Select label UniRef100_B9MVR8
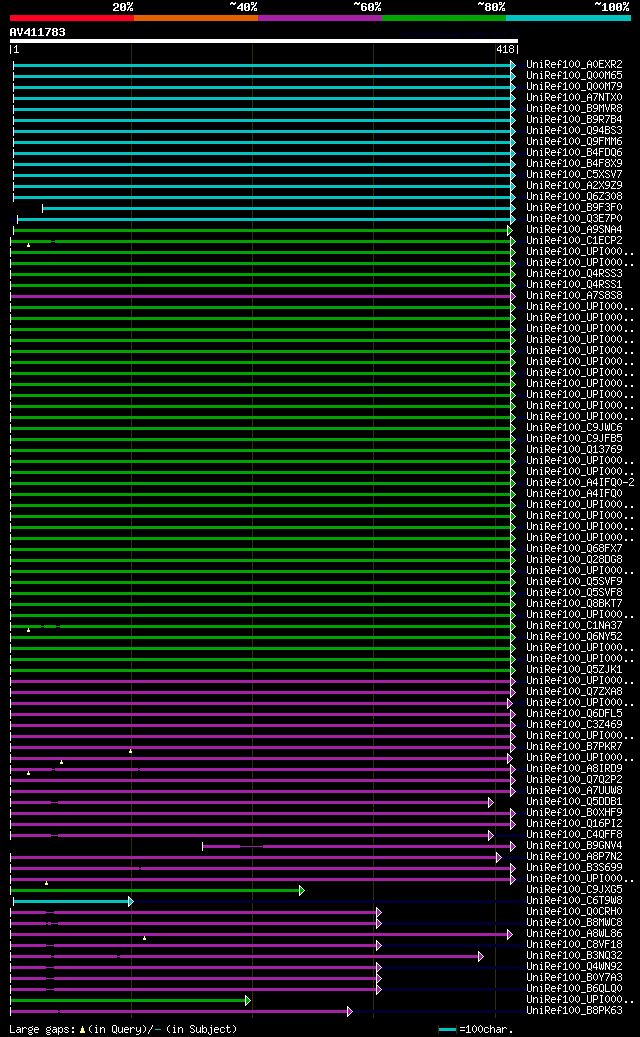The width and height of the screenshot is (640, 1037). click(574, 108)
